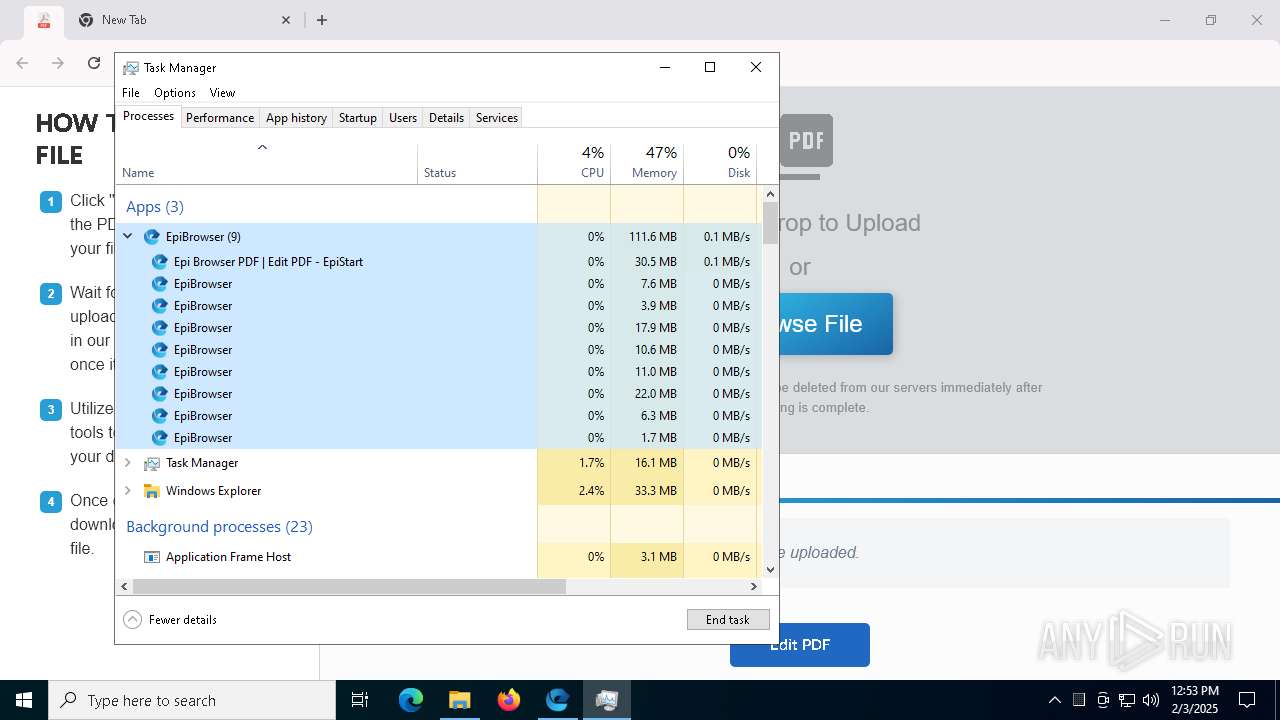1280x720 pixels.
Task: Click the Task Manager process row icon
Action: 152,463
